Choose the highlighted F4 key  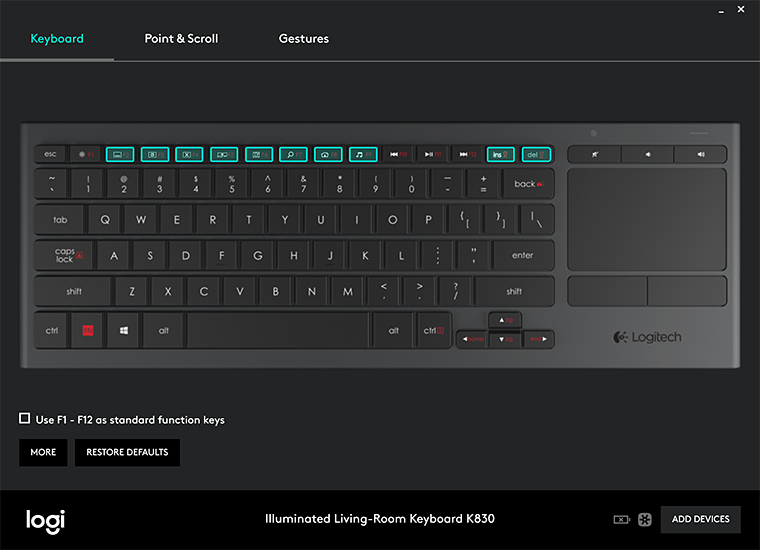coord(190,155)
